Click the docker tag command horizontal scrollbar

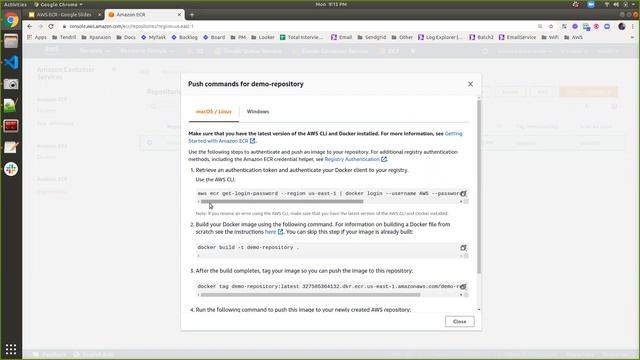pos(310,295)
